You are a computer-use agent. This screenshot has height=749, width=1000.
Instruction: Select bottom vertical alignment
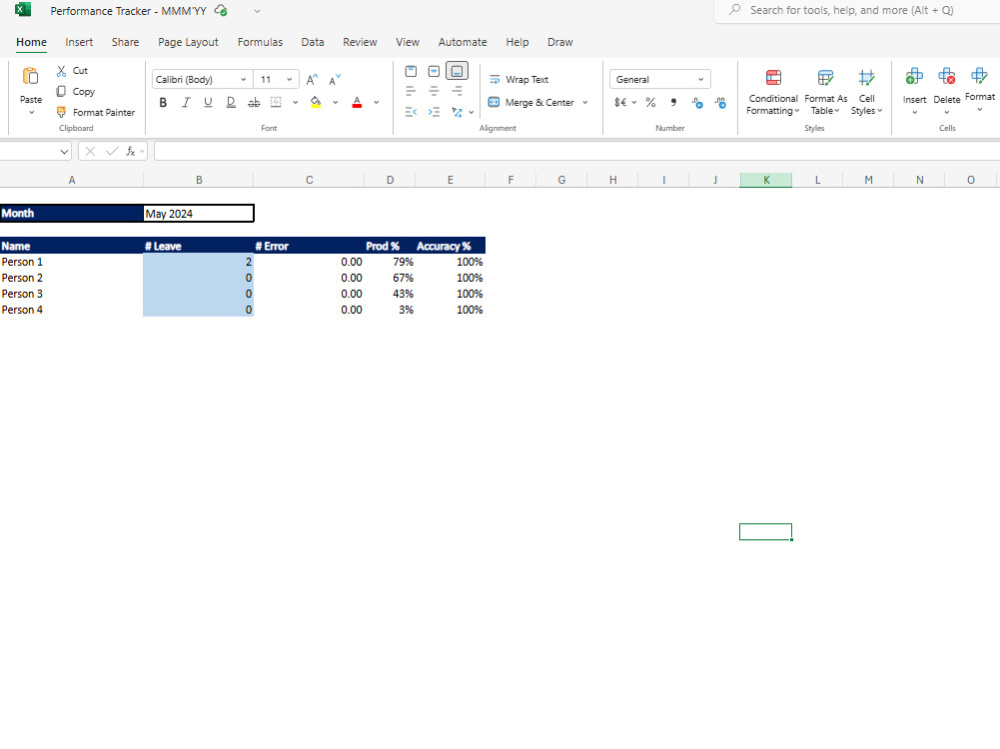coord(457,71)
